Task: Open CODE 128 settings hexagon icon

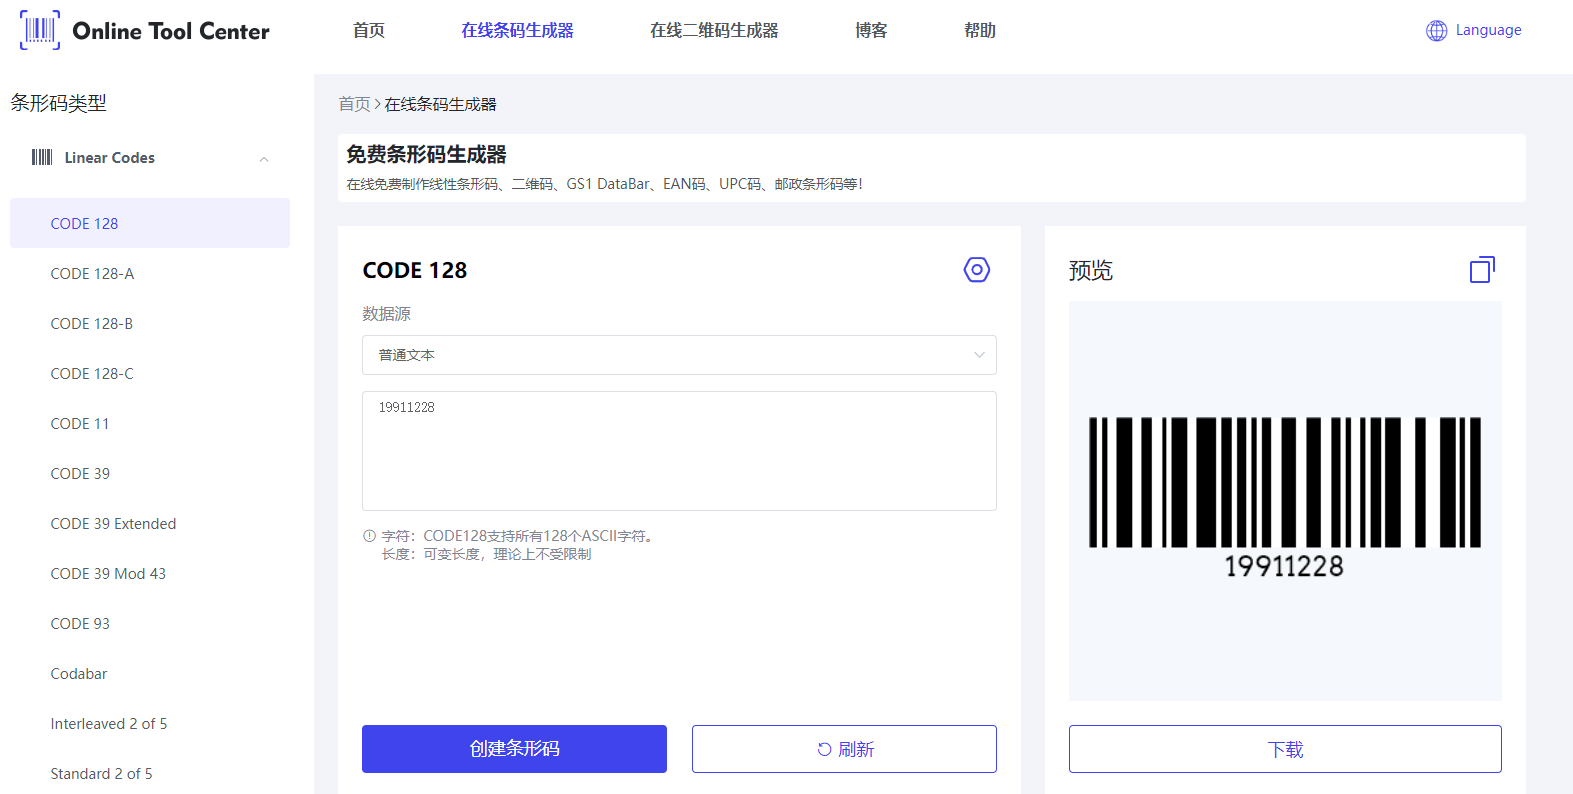Action: [976, 270]
